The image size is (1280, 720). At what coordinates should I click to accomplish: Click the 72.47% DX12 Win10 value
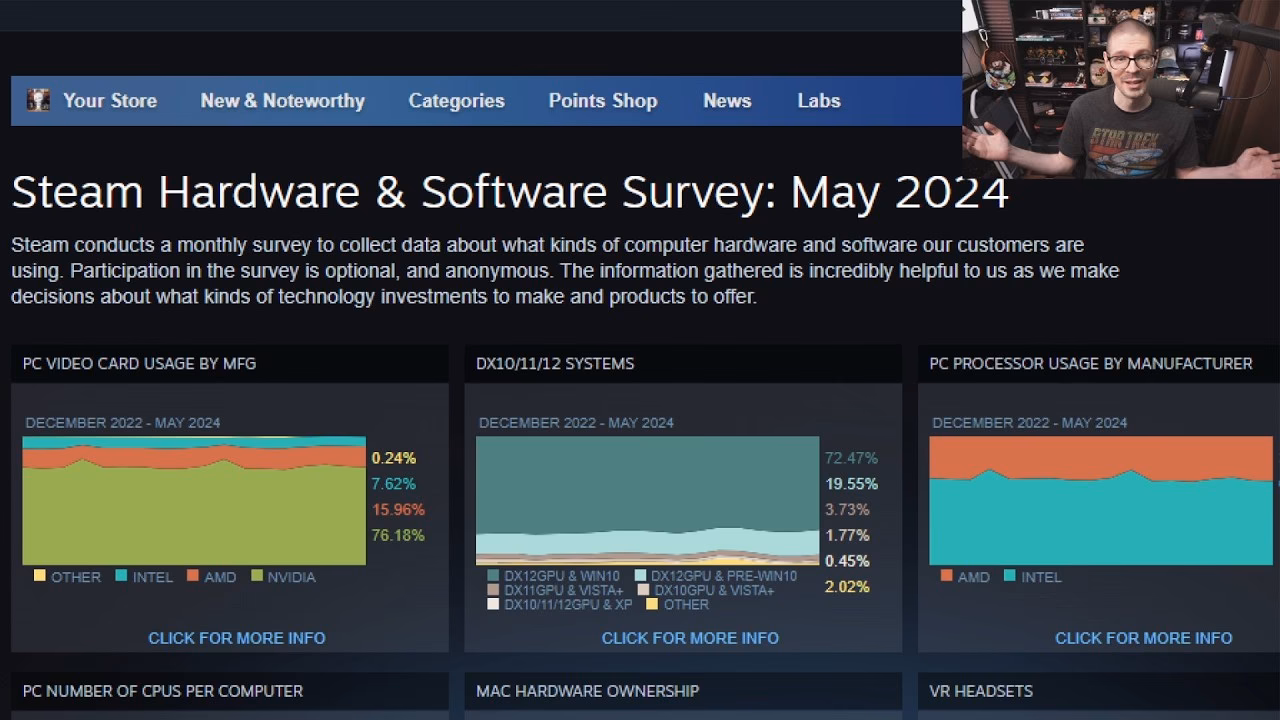coord(851,458)
